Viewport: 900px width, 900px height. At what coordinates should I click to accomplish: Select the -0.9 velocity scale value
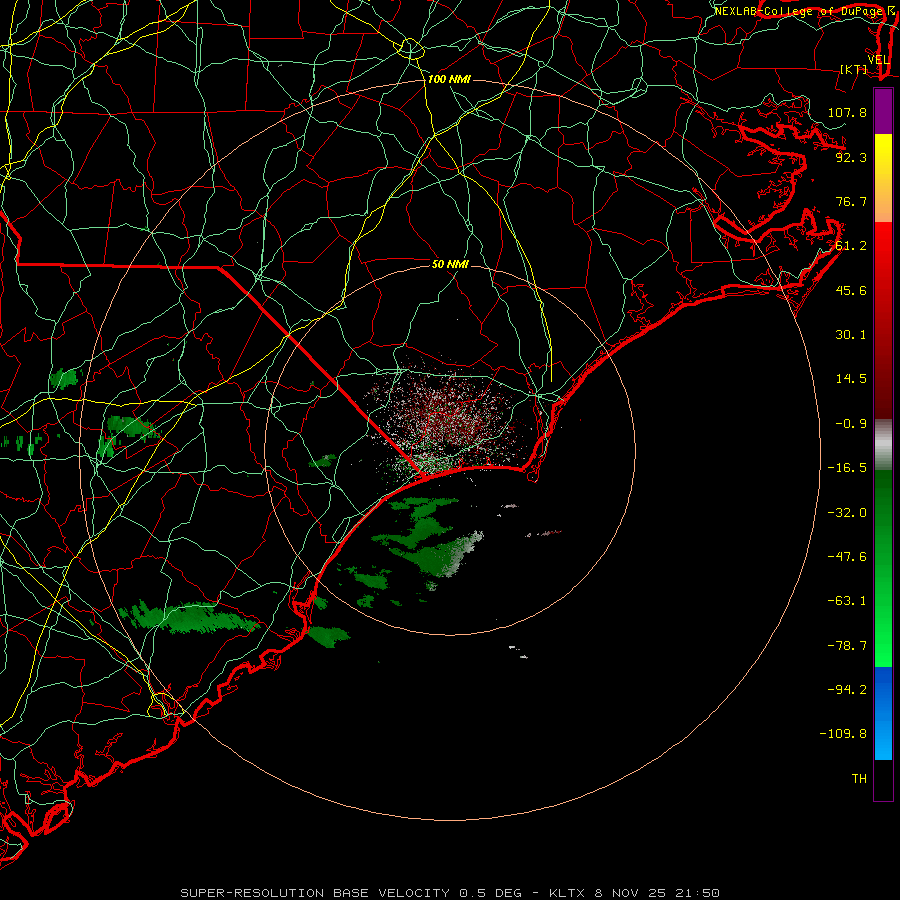click(x=851, y=424)
